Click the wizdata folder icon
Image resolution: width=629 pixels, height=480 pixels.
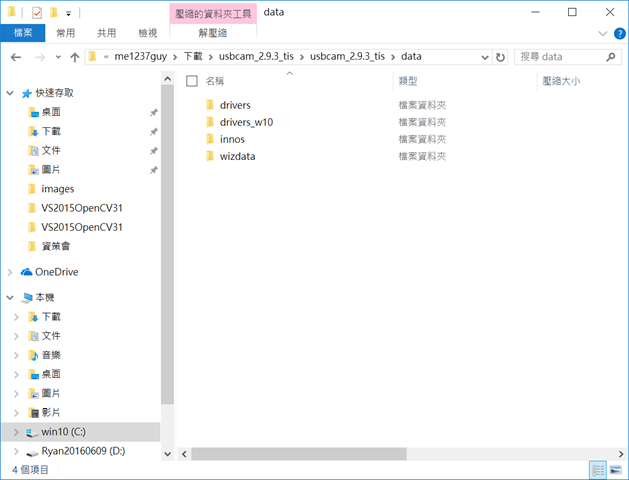click(210, 156)
